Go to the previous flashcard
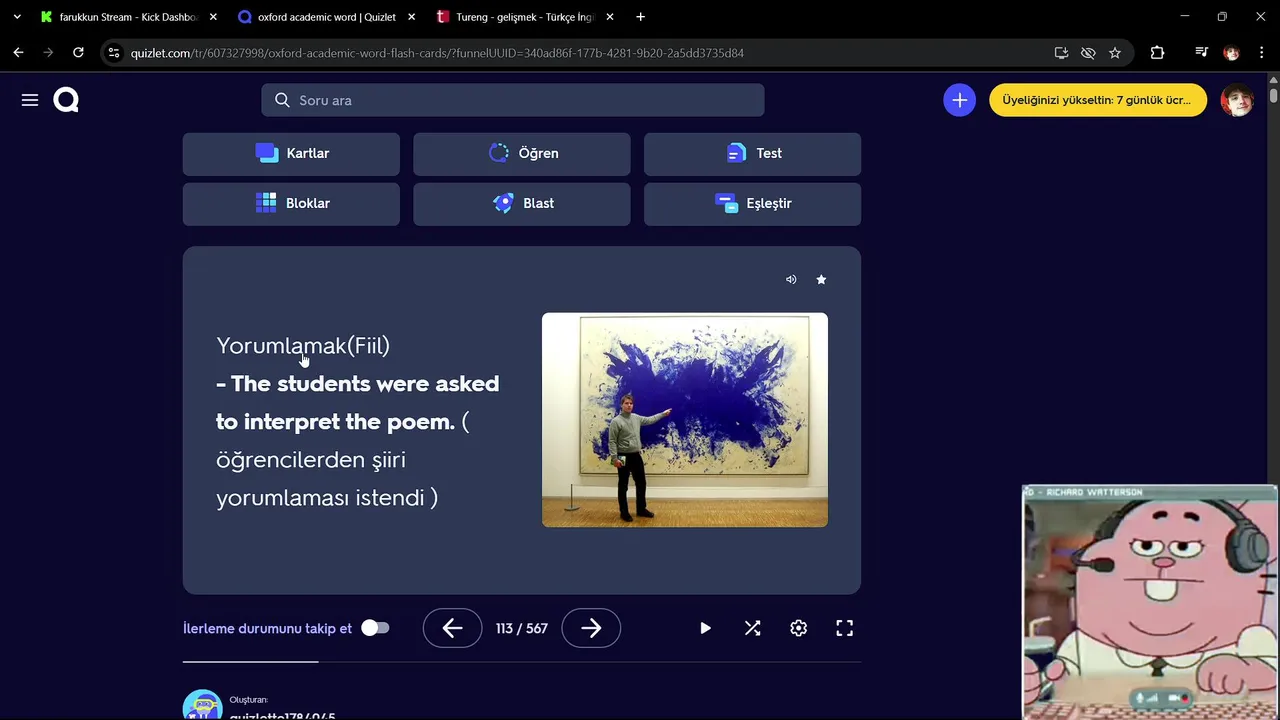The width and height of the screenshot is (1280, 720). click(452, 628)
